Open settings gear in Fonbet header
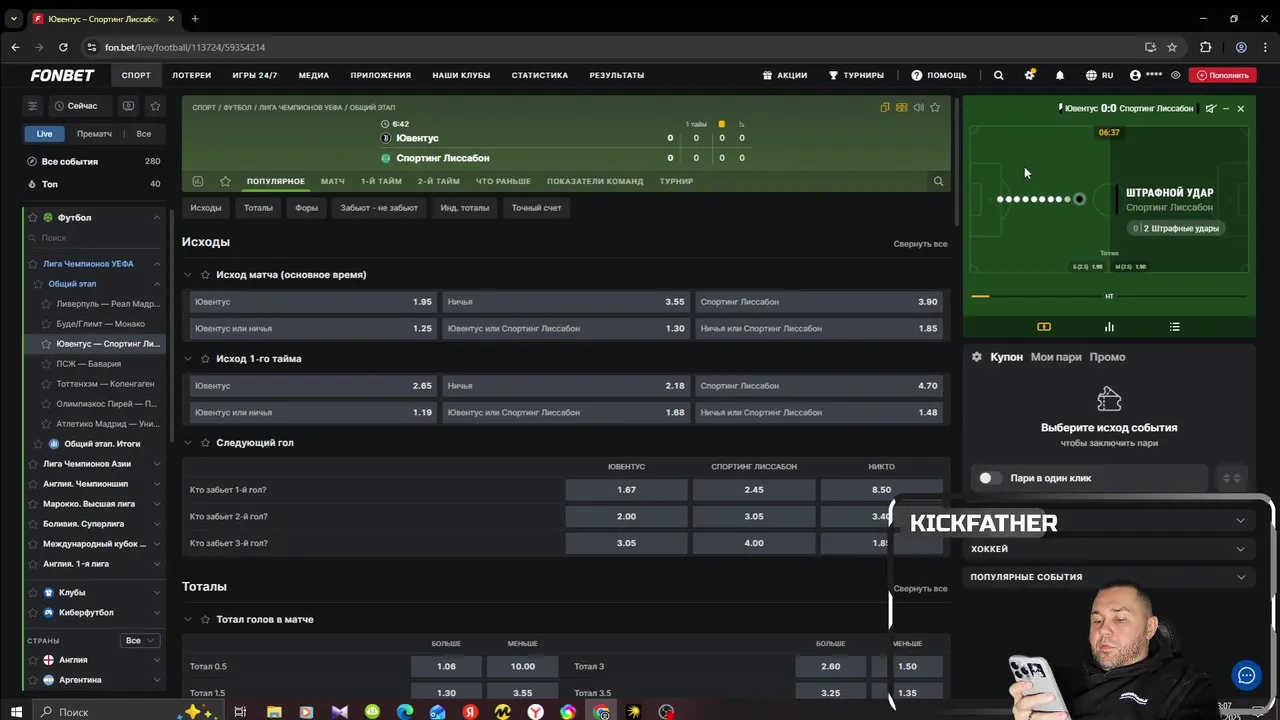Screen dimensions: 1280x720 [1029, 75]
